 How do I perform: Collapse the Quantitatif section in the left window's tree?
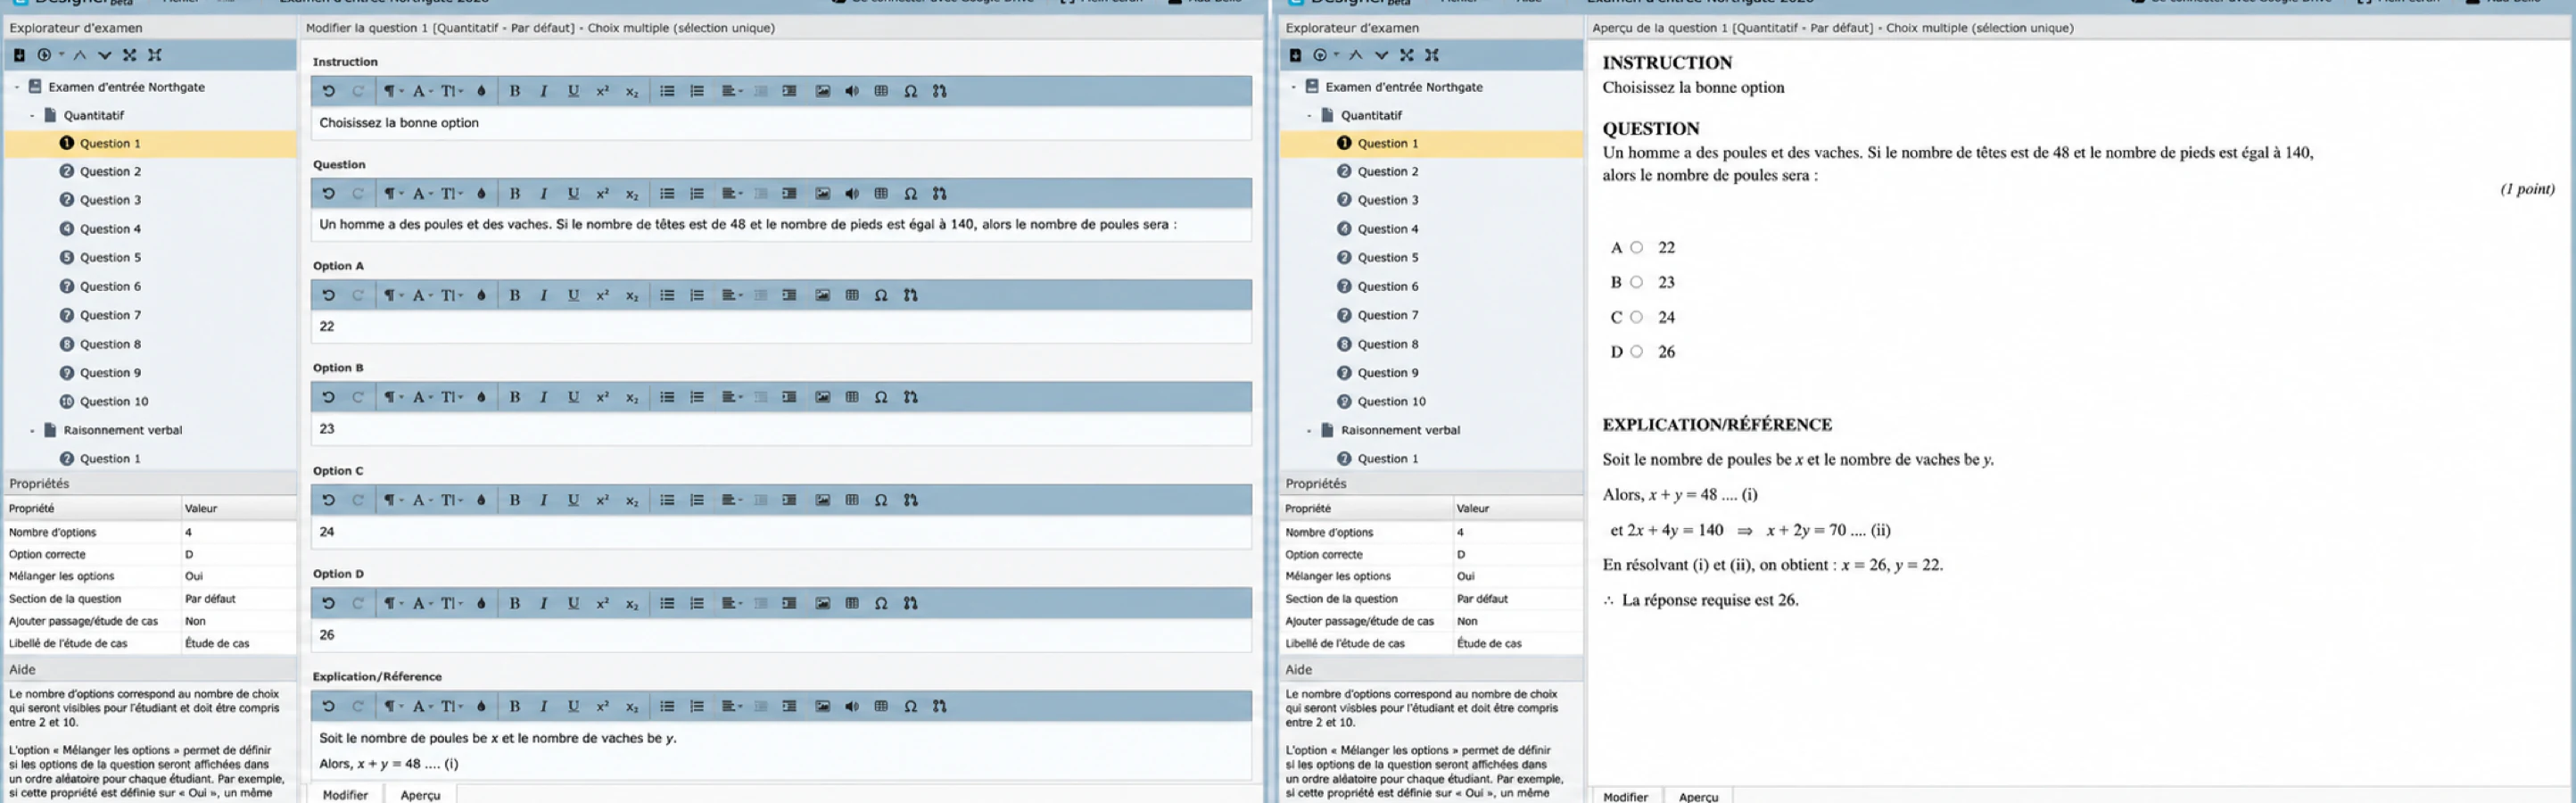click(32, 116)
